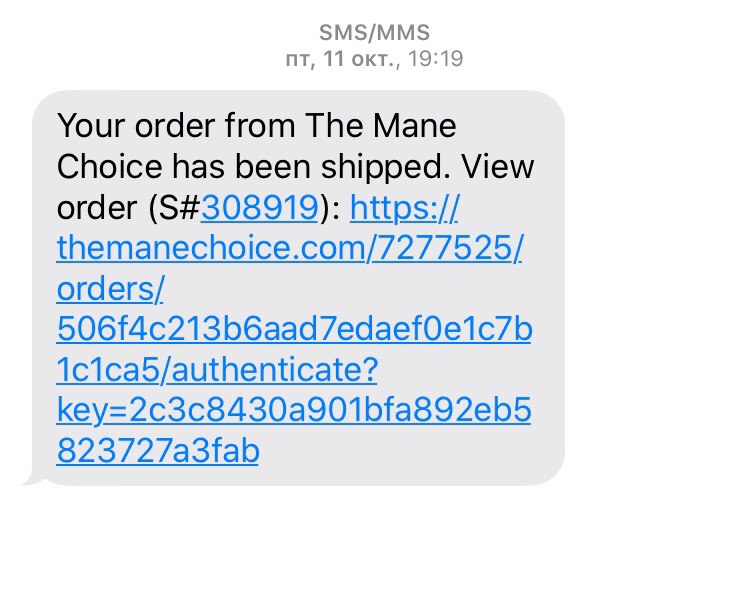Click the word Choice in the message

tap(110, 166)
